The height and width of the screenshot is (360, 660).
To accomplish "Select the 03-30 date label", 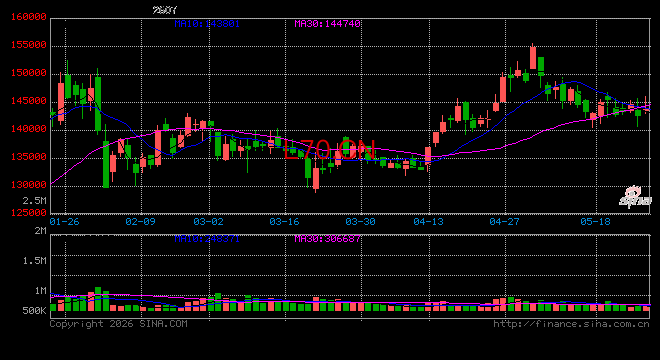I will pyautogui.click(x=360, y=221).
